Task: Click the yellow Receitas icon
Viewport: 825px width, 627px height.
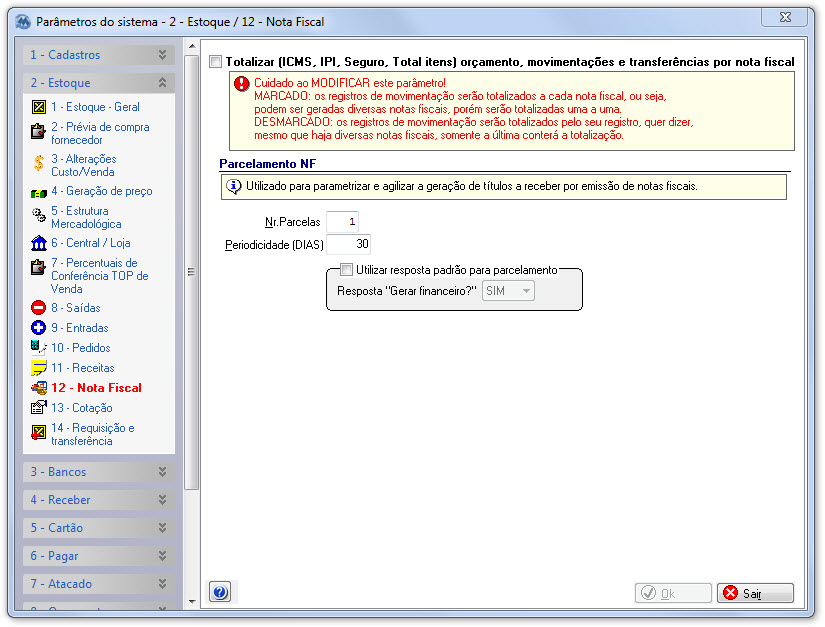Action: [x=38, y=368]
